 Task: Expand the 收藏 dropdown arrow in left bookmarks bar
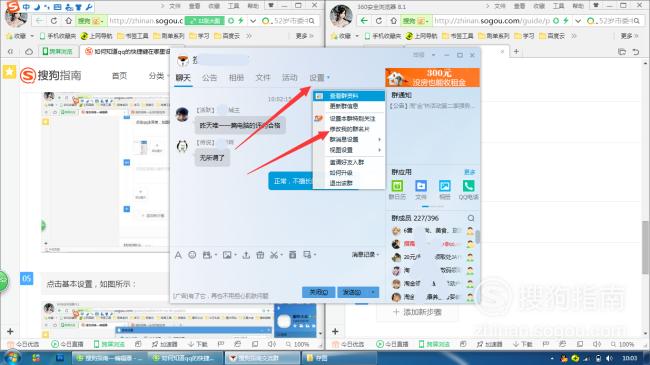32,36
